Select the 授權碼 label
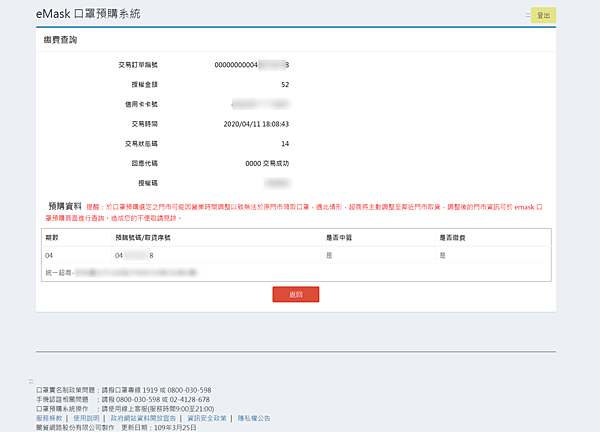The image size is (600, 432). (x=148, y=183)
